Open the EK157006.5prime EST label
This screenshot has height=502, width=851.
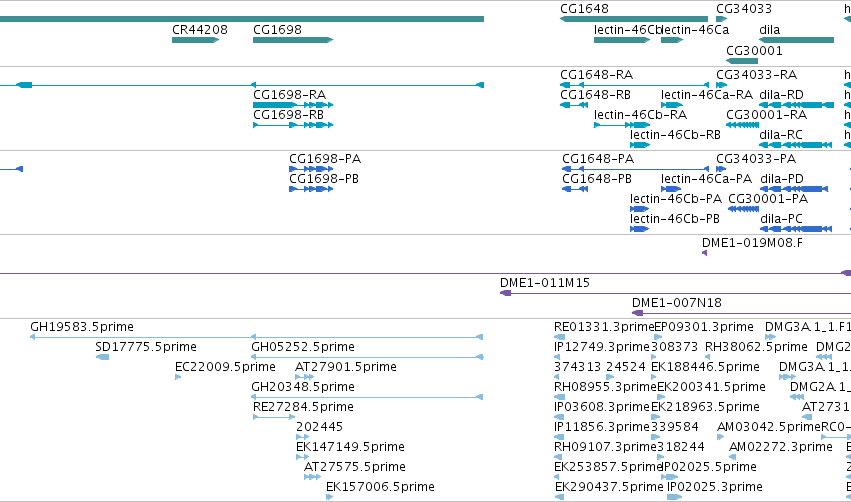380,487
